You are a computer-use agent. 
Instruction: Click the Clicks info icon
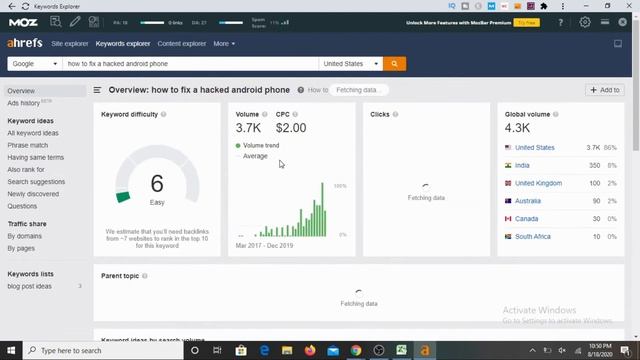click(x=396, y=114)
